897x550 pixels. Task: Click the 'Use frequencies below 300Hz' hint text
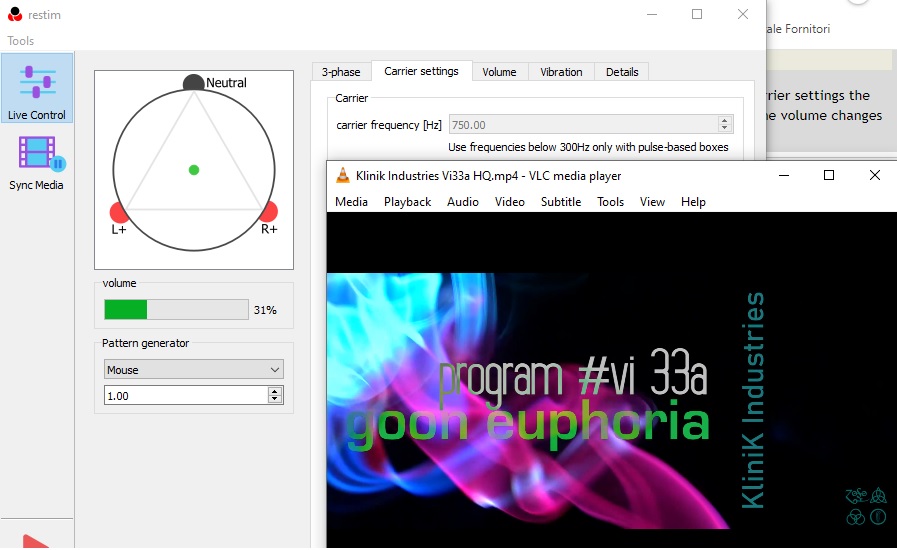coord(588,147)
